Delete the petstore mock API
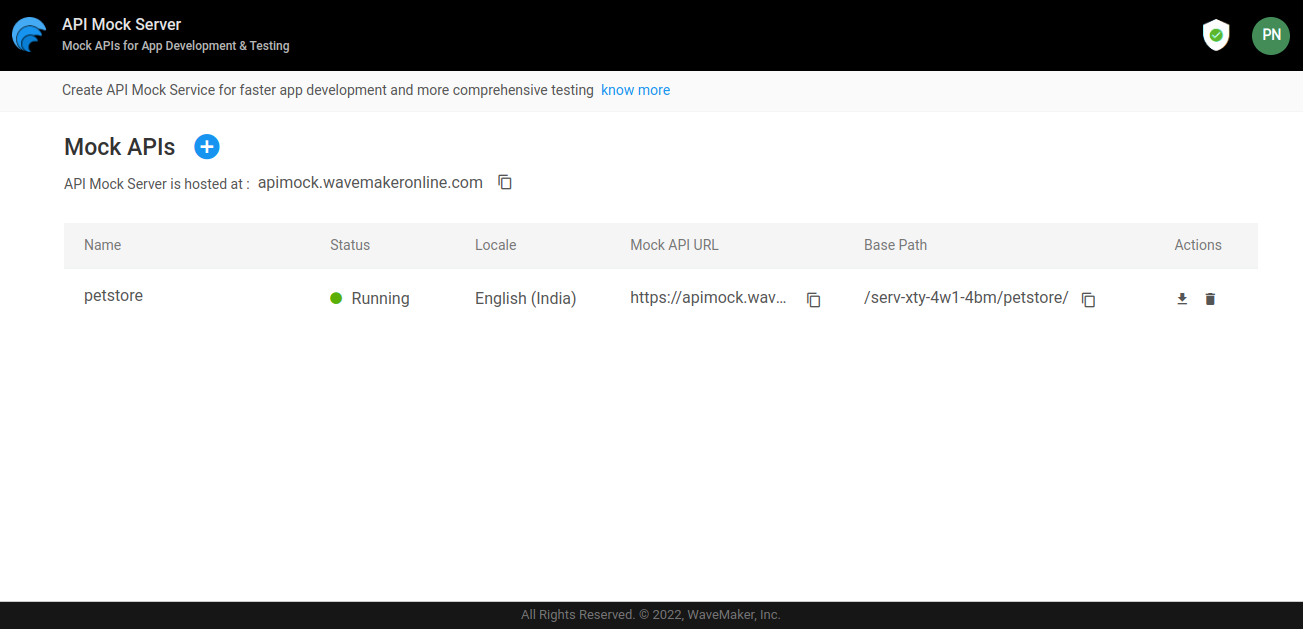 point(1210,299)
